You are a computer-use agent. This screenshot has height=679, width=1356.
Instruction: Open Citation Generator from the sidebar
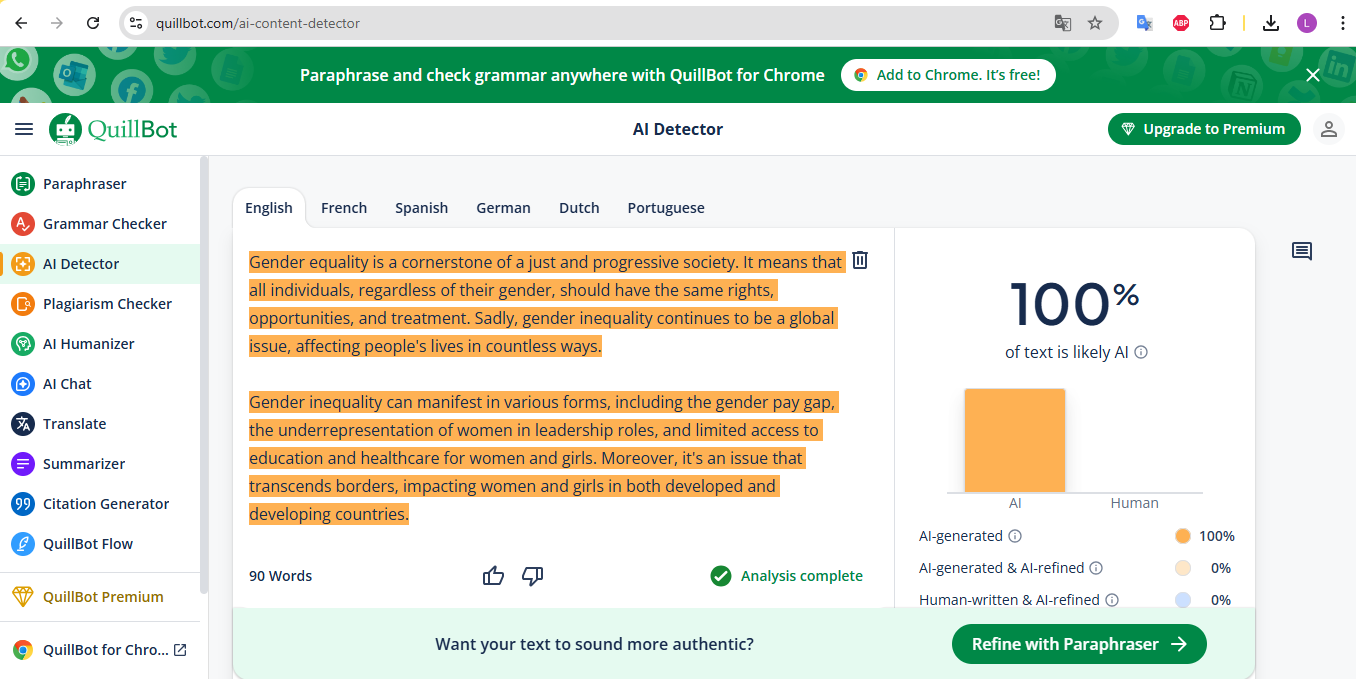pos(100,504)
